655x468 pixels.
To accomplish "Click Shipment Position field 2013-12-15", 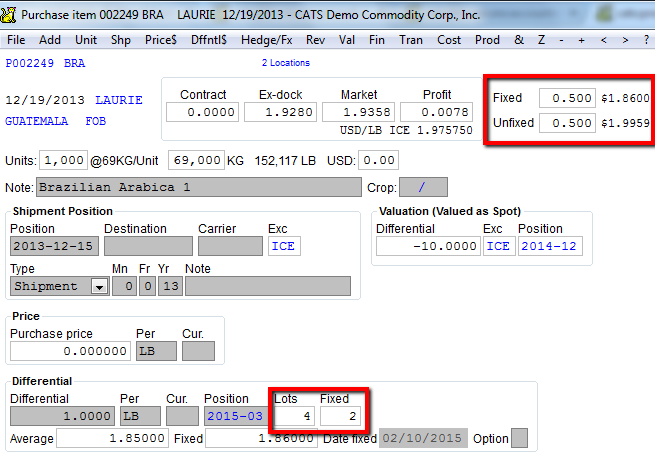I will click(54, 246).
